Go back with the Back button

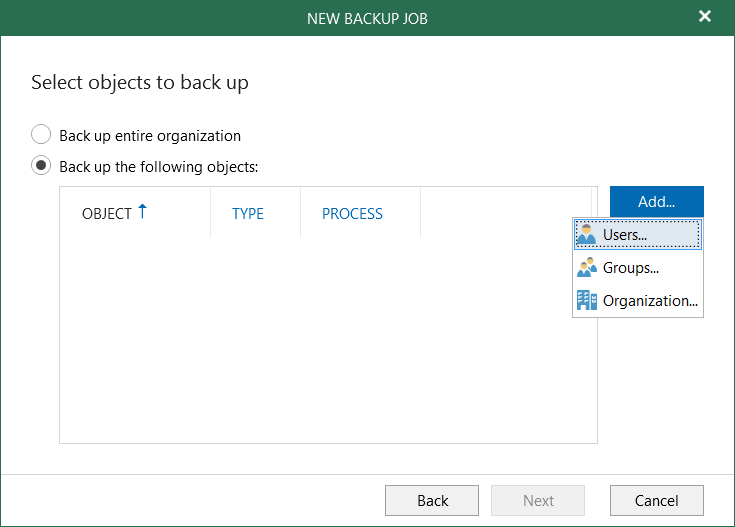point(432,500)
